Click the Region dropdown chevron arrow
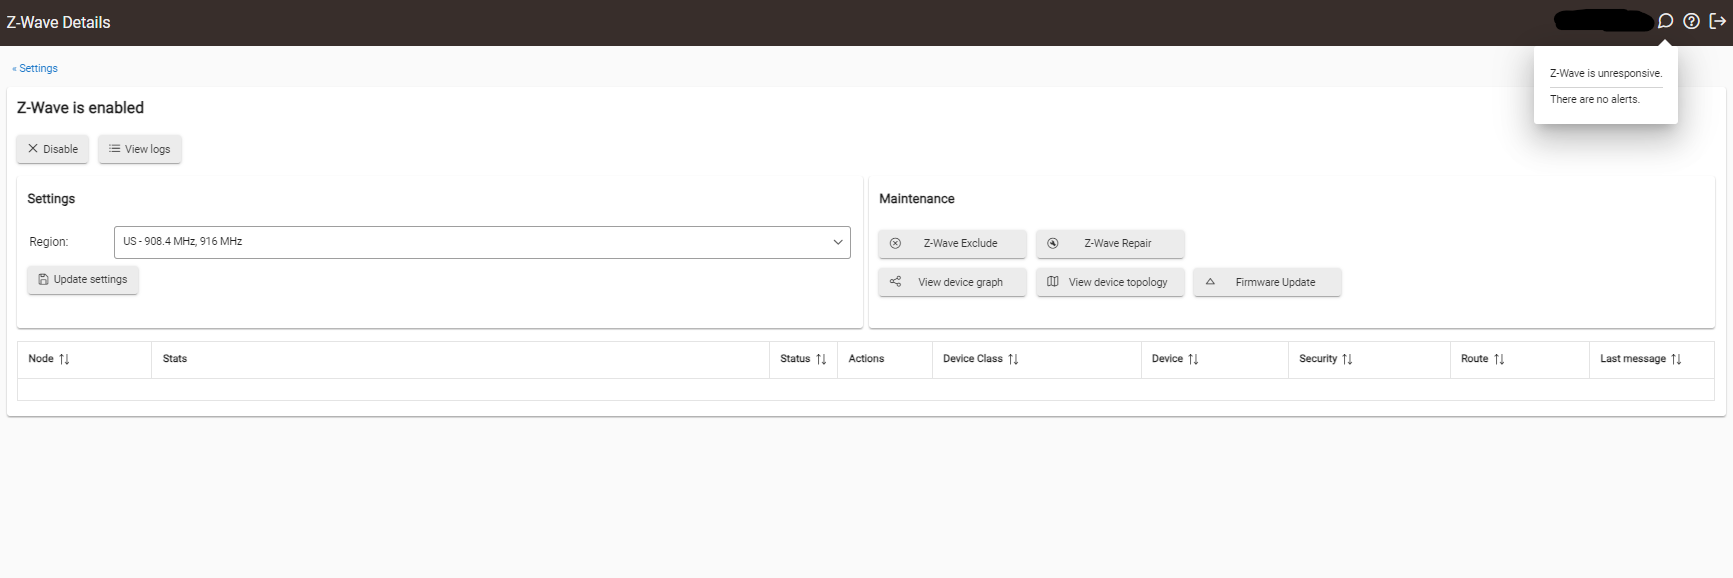The image size is (1733, 578). 838,242
